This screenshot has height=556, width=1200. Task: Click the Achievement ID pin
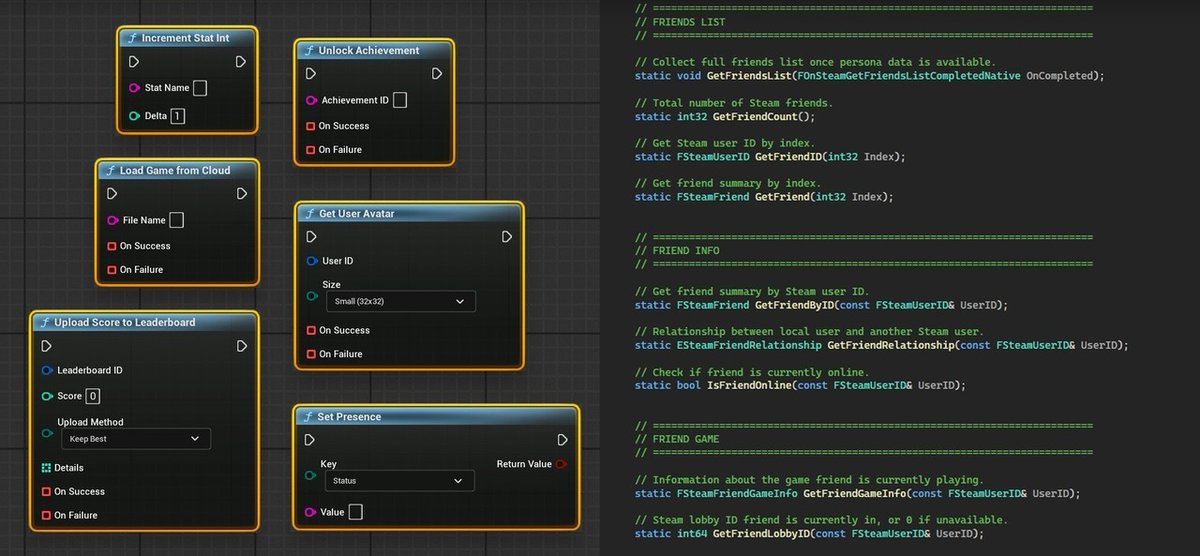click(311, 100)
